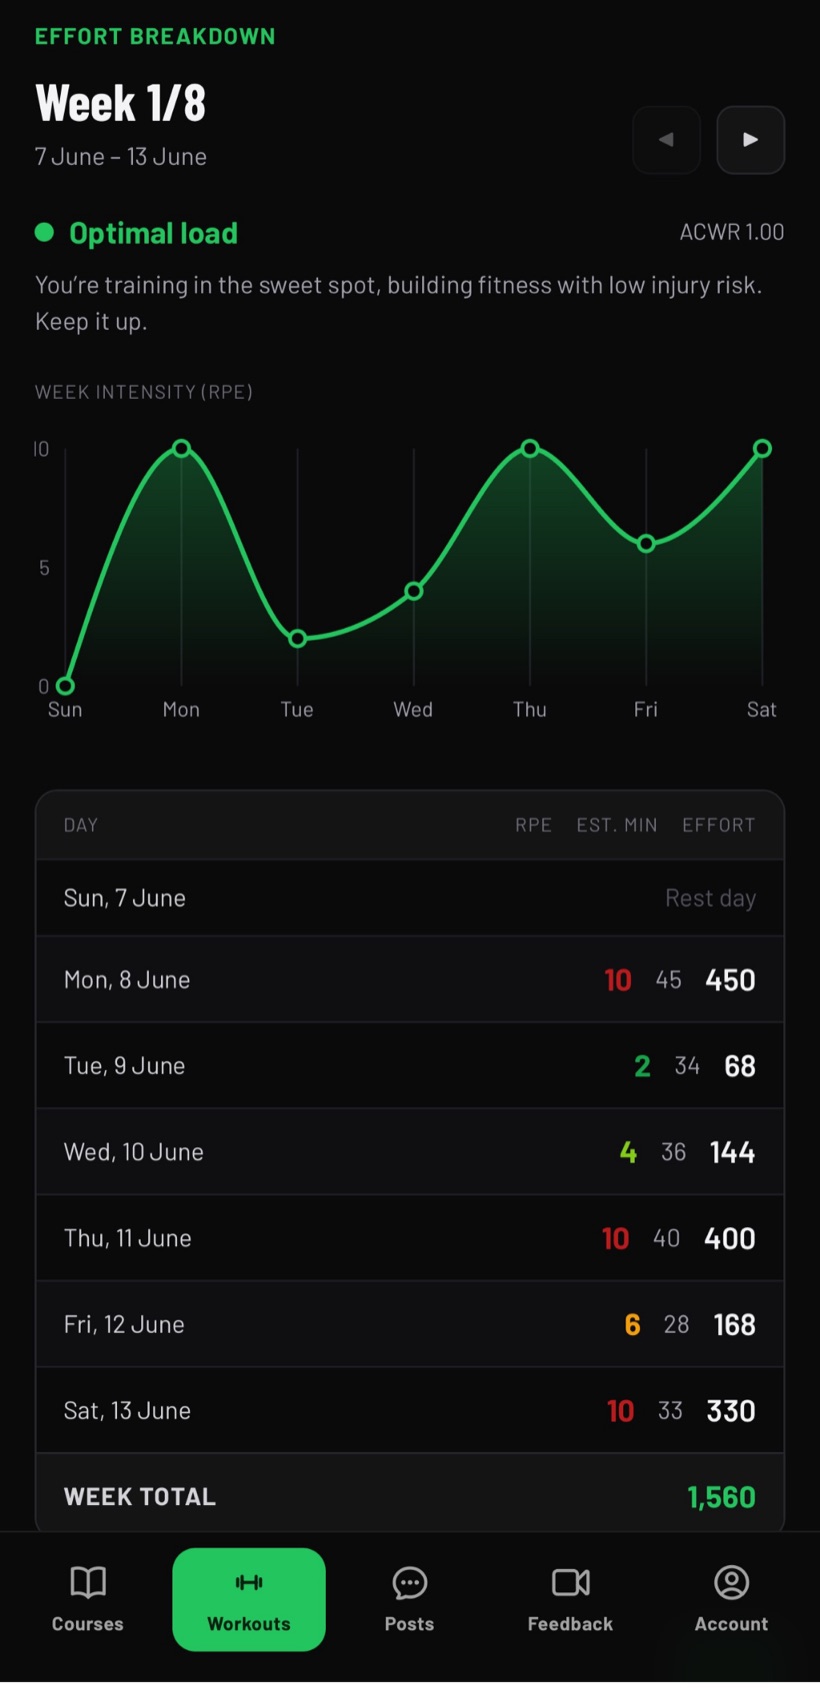Select Tuesday data point on intensity chart

297,638
